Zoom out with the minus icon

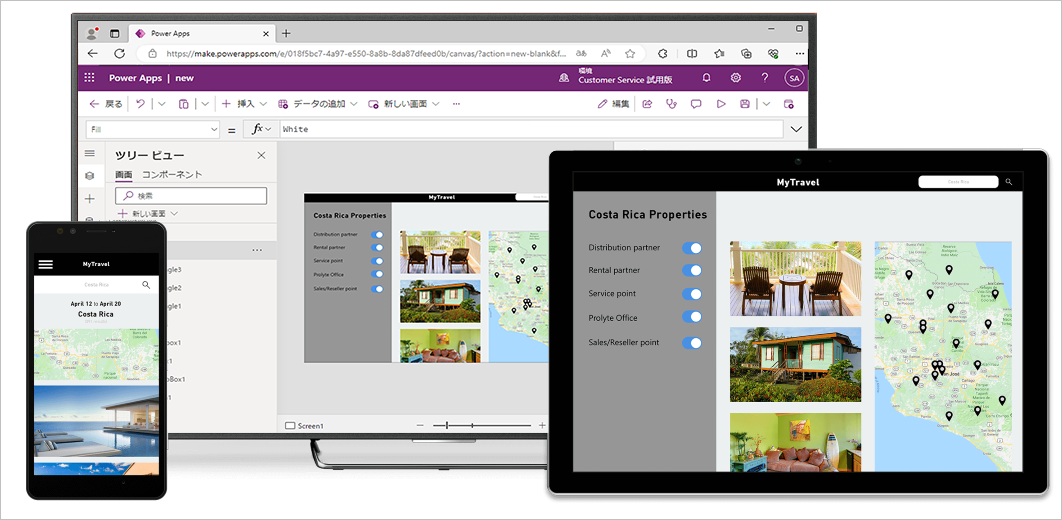[x=420, y=425]
